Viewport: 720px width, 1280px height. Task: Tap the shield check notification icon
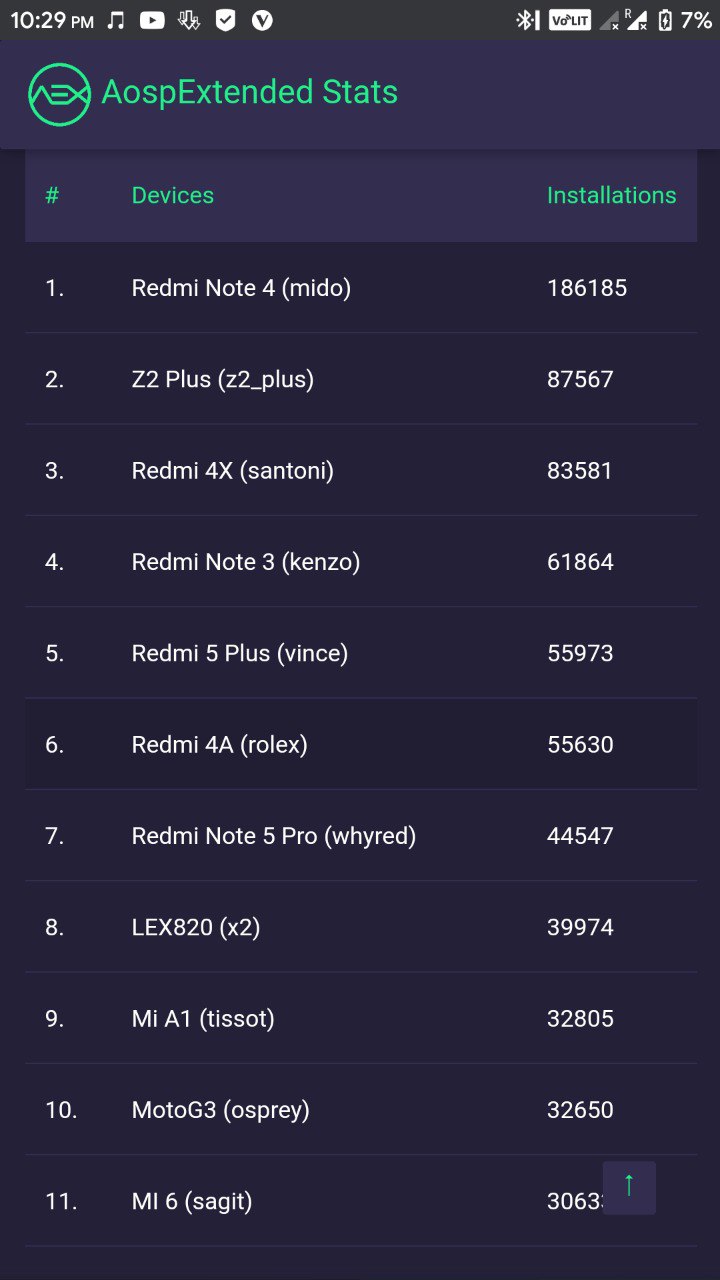[x=226, y=20]
